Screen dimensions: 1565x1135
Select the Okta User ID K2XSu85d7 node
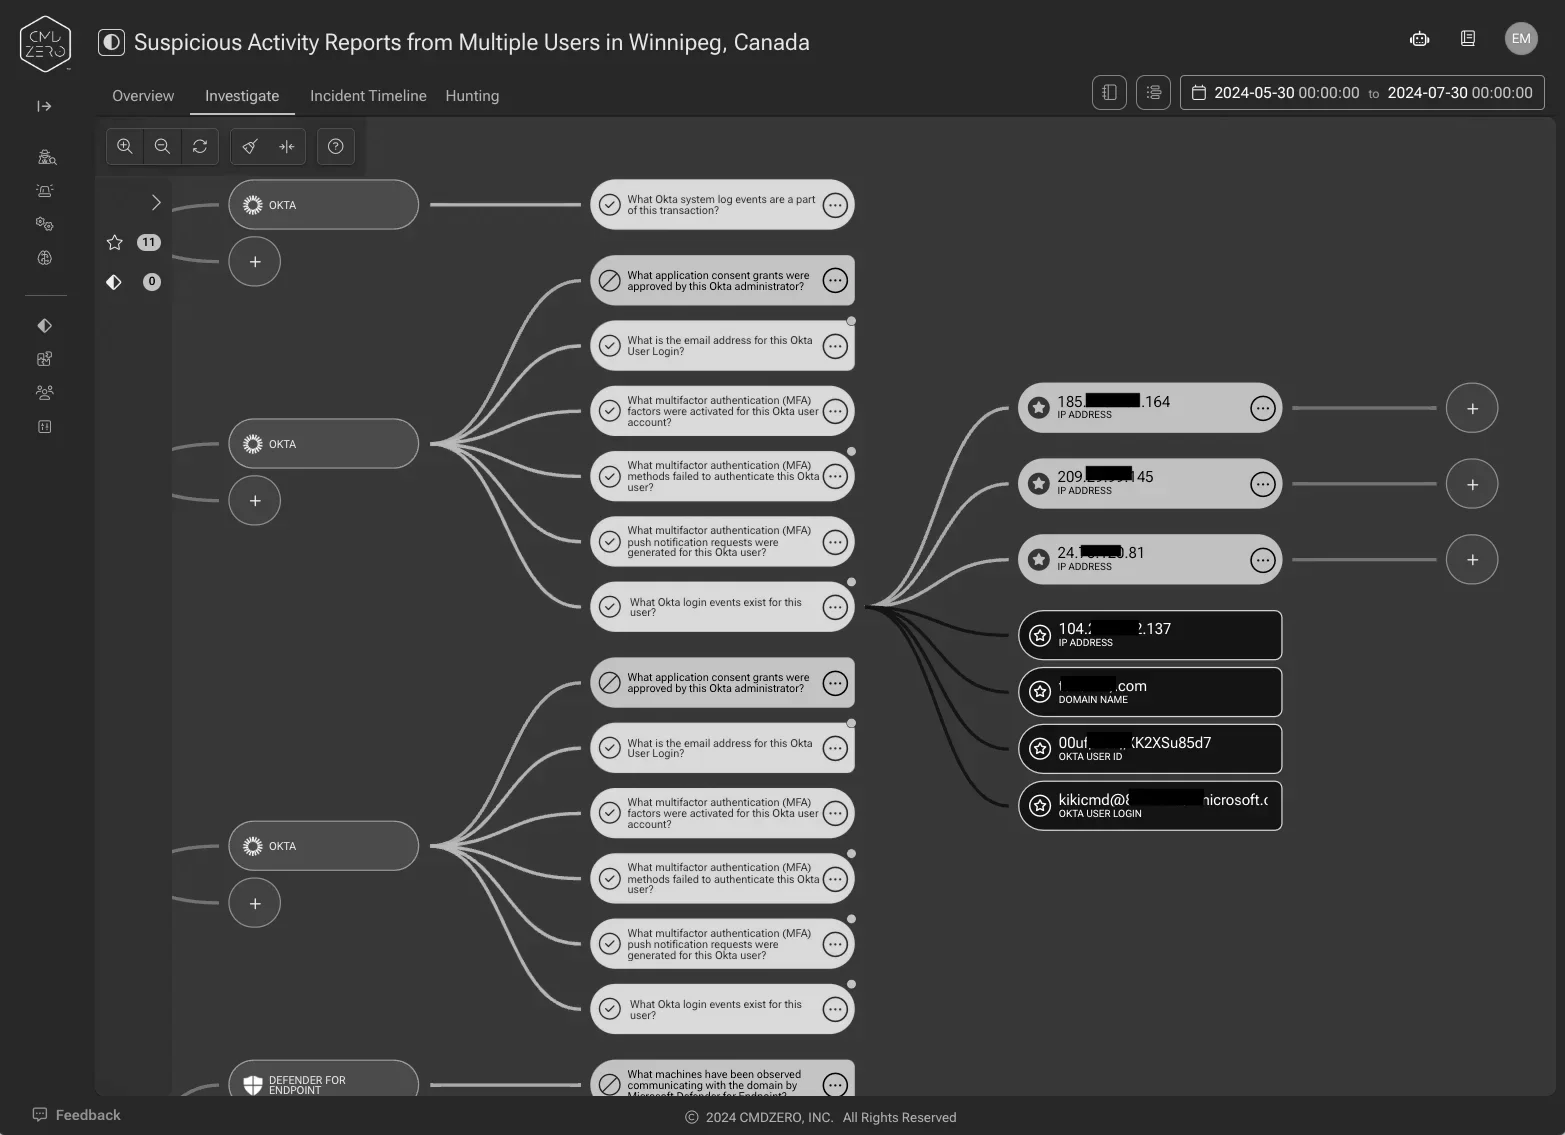1150,749
